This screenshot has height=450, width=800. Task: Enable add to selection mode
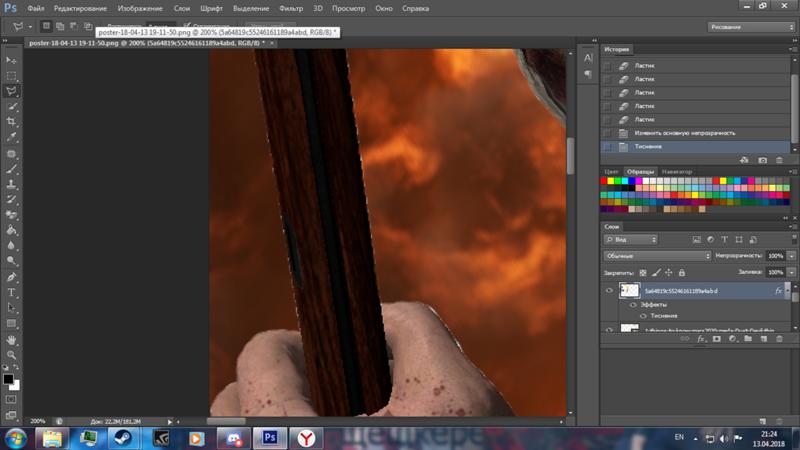click(60, 26)
